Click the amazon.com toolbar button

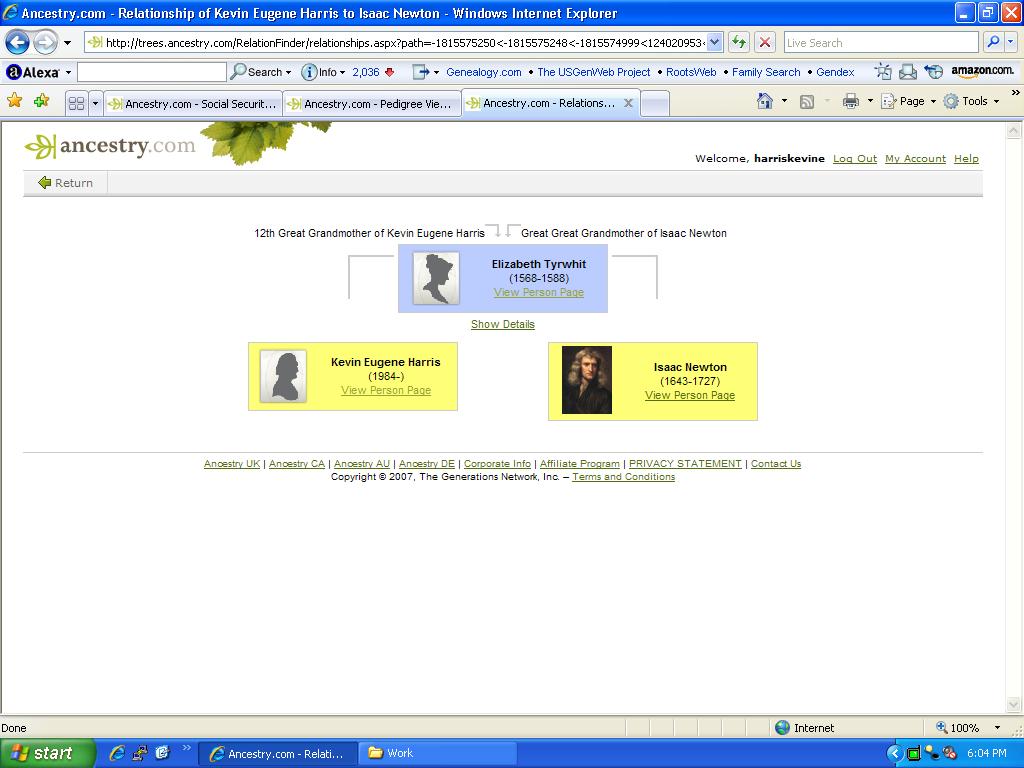[x=983, y=71]
